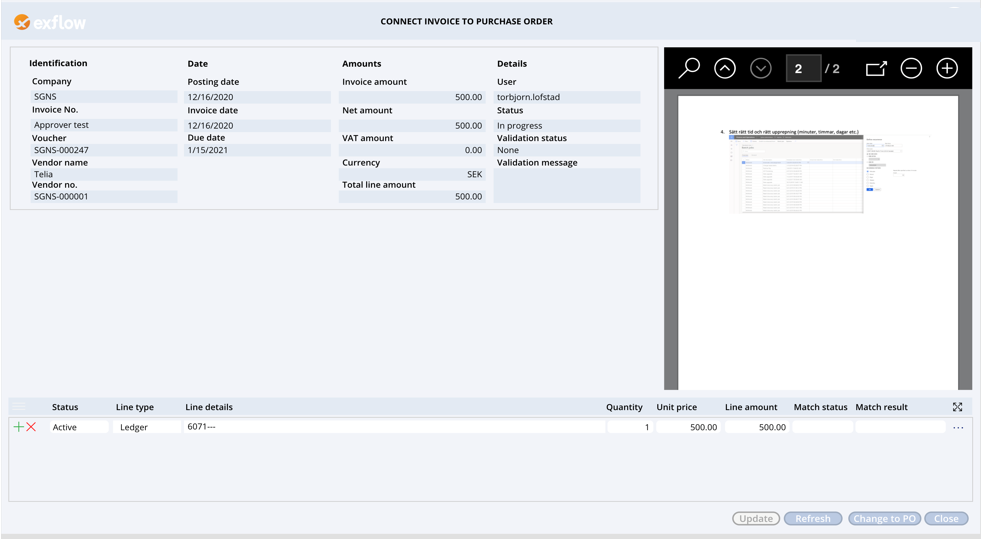Select the Unit price column header
Screen dimensions: 981x540
[x=676, y=407]
